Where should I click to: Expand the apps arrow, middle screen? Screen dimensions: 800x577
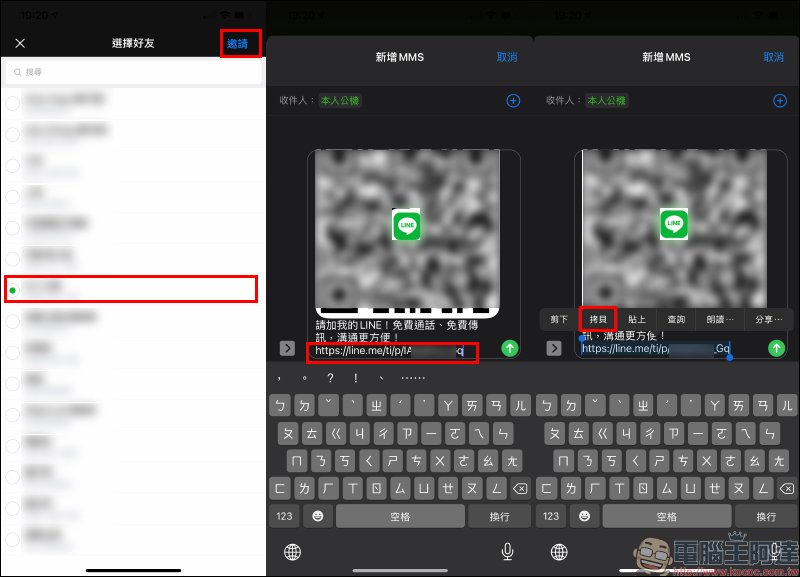(288, 348)
